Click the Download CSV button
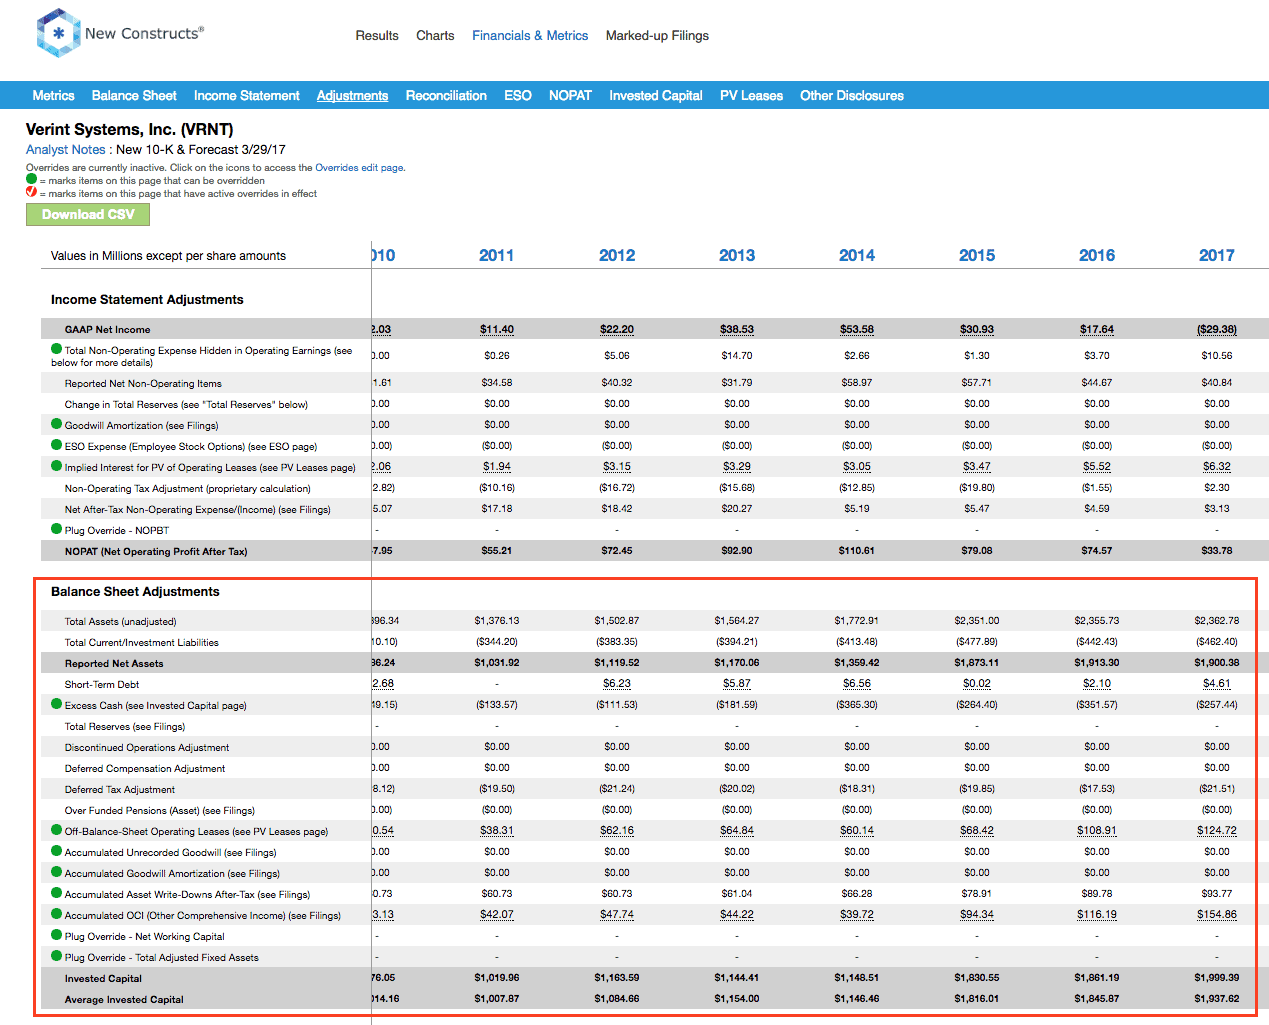 coord(88,214)
